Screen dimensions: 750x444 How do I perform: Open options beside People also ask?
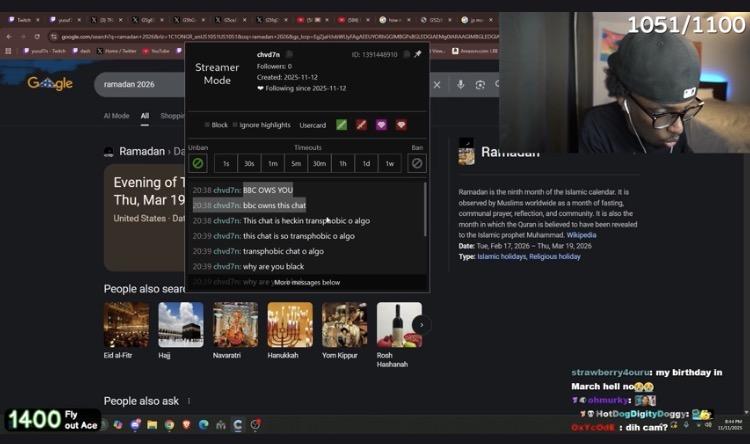pyautogui.click(x=188, y=401)
